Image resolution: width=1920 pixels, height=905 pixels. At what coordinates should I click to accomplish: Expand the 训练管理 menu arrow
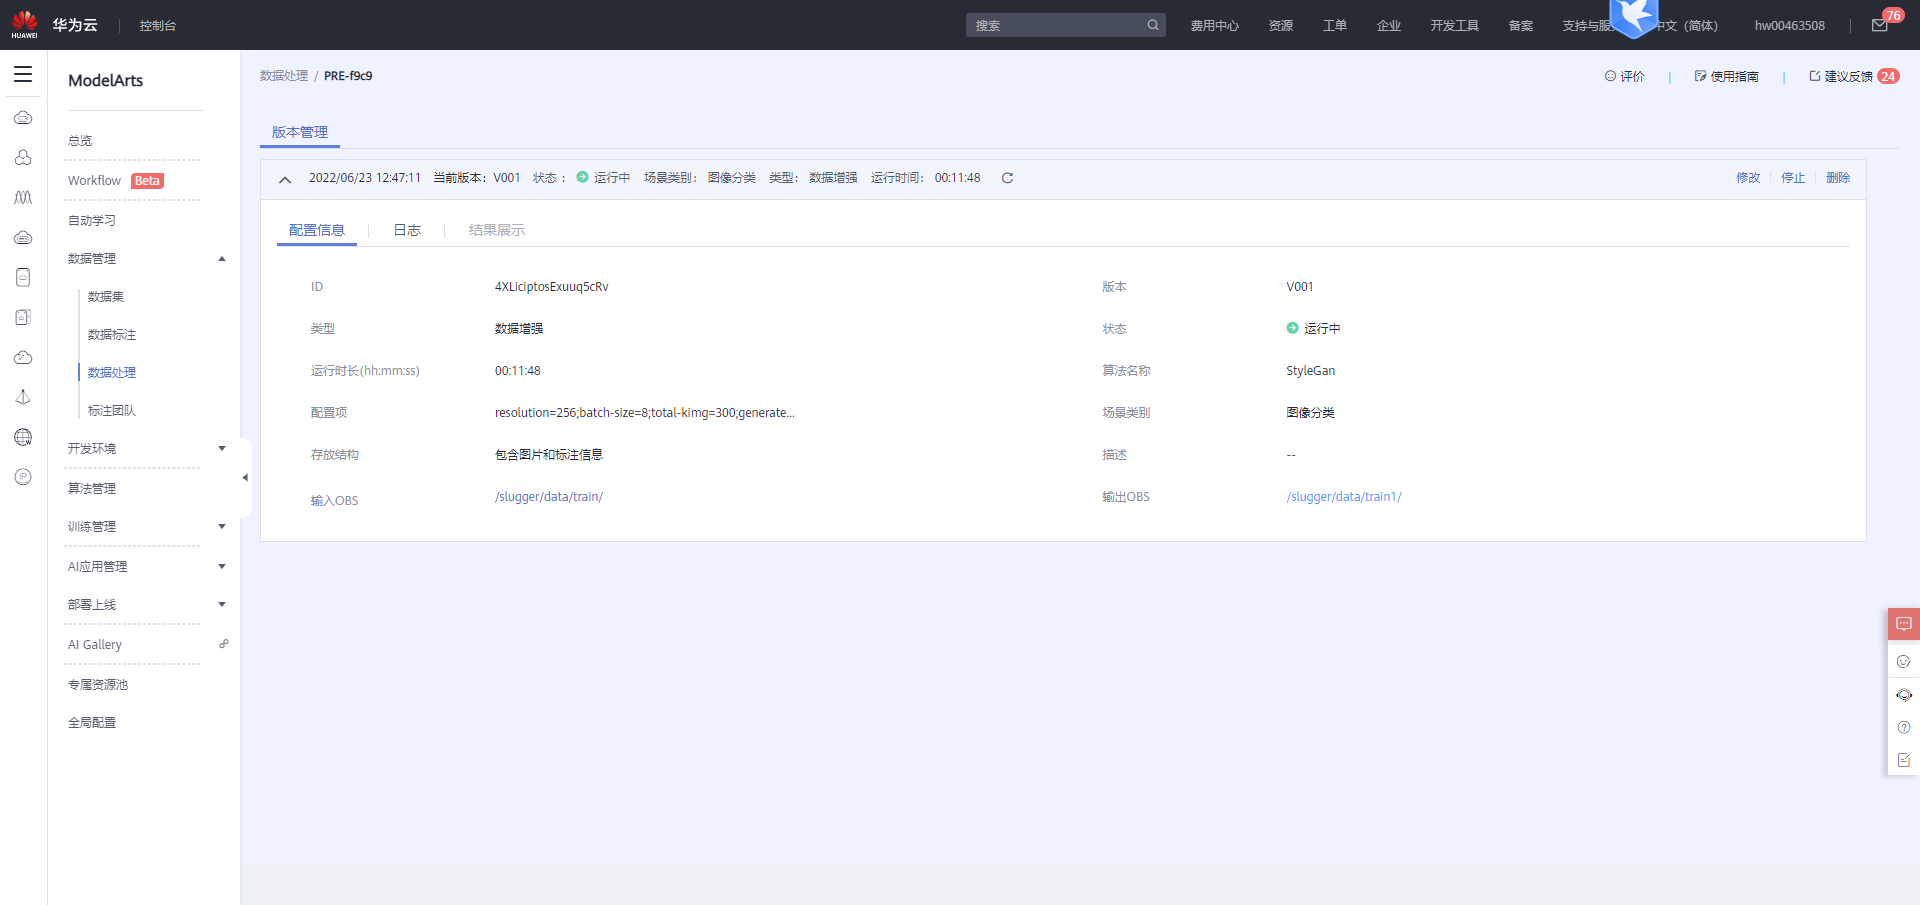coord(222,526)
